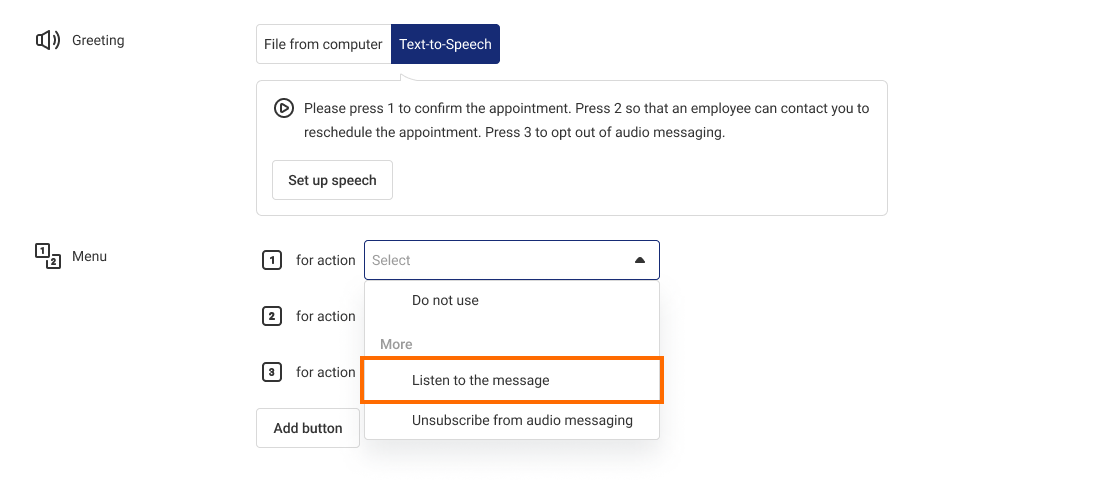Click 'for action' label beside key 2
1112x488 pixels.
[326, 316]
